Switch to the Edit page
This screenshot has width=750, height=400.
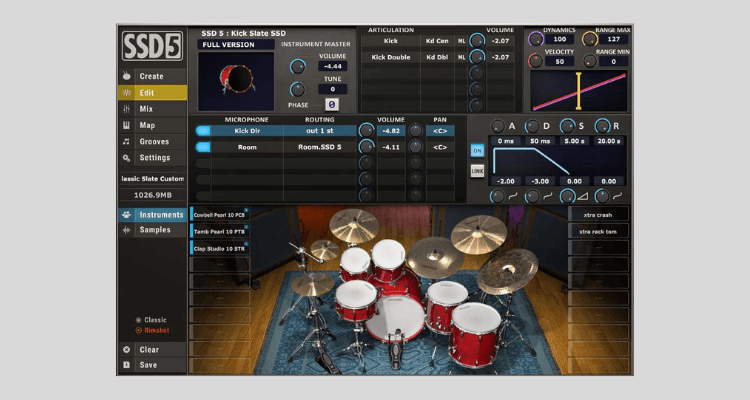[153, 93]
